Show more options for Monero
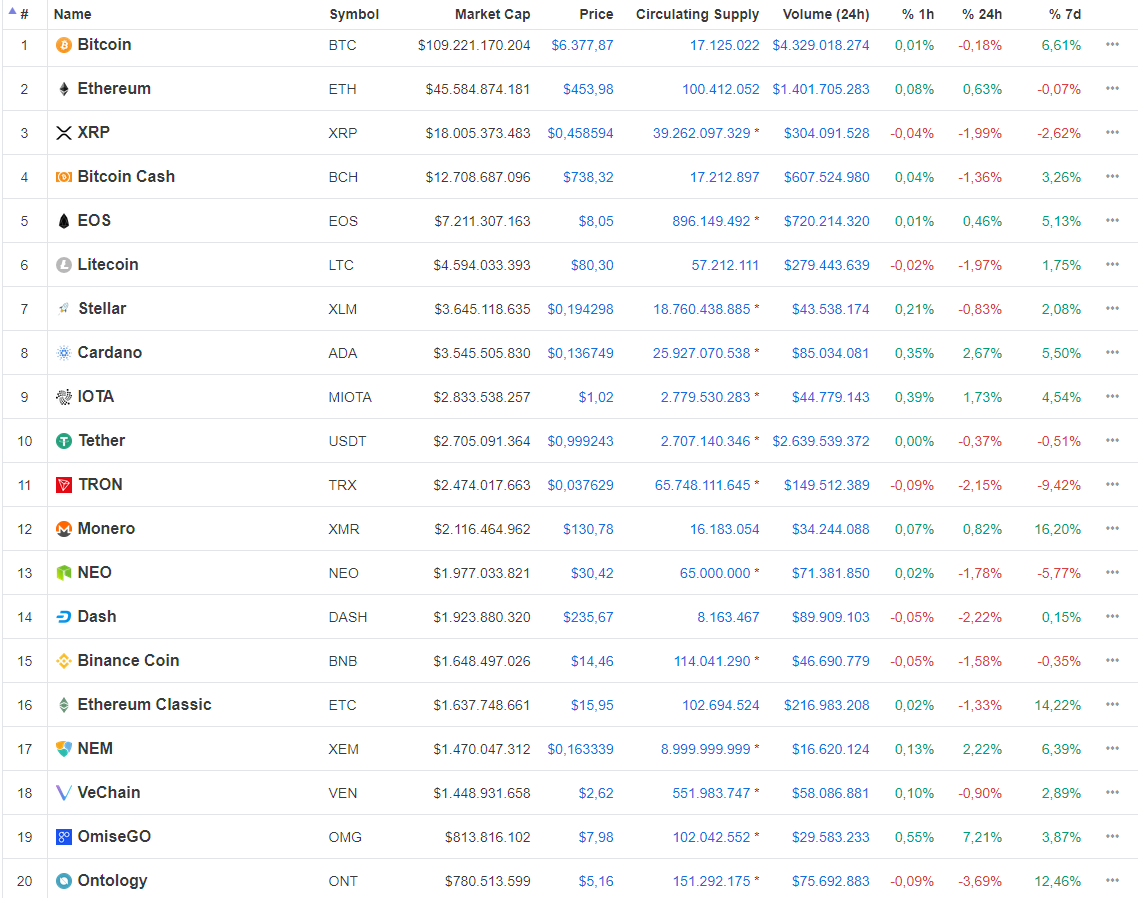 point(1112,529)
